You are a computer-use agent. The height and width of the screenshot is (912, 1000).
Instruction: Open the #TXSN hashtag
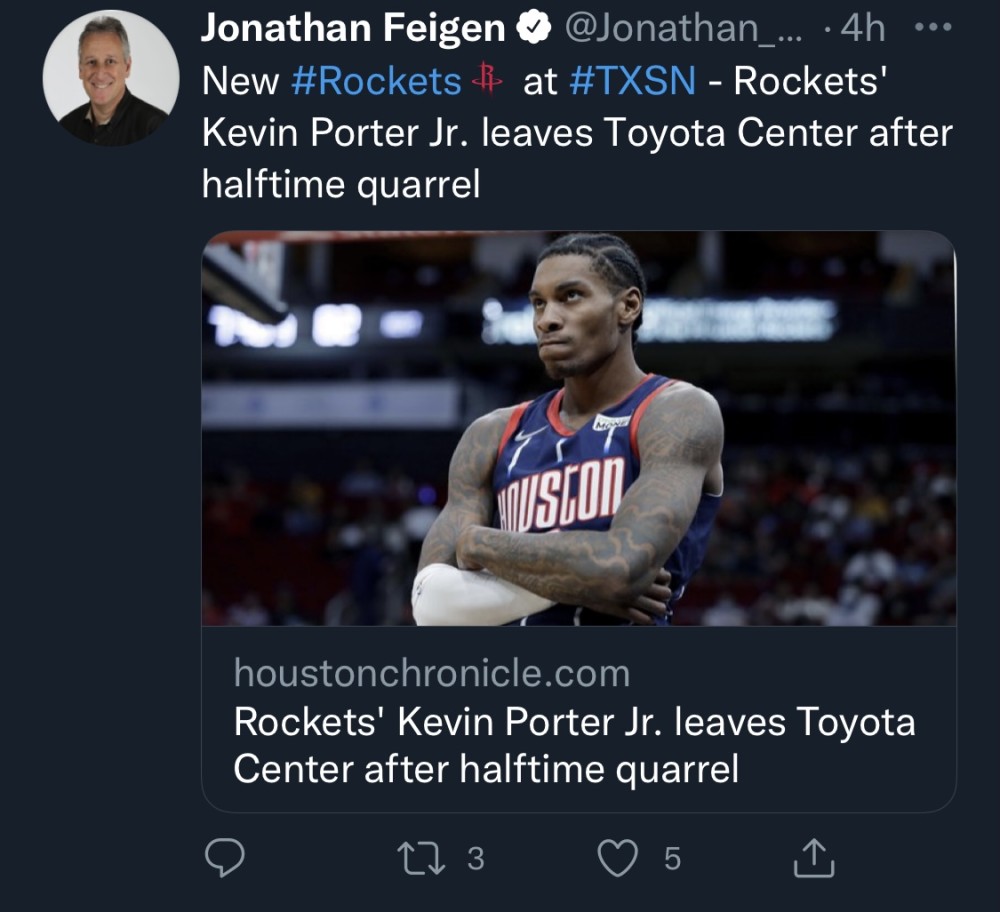click(632, 82)
